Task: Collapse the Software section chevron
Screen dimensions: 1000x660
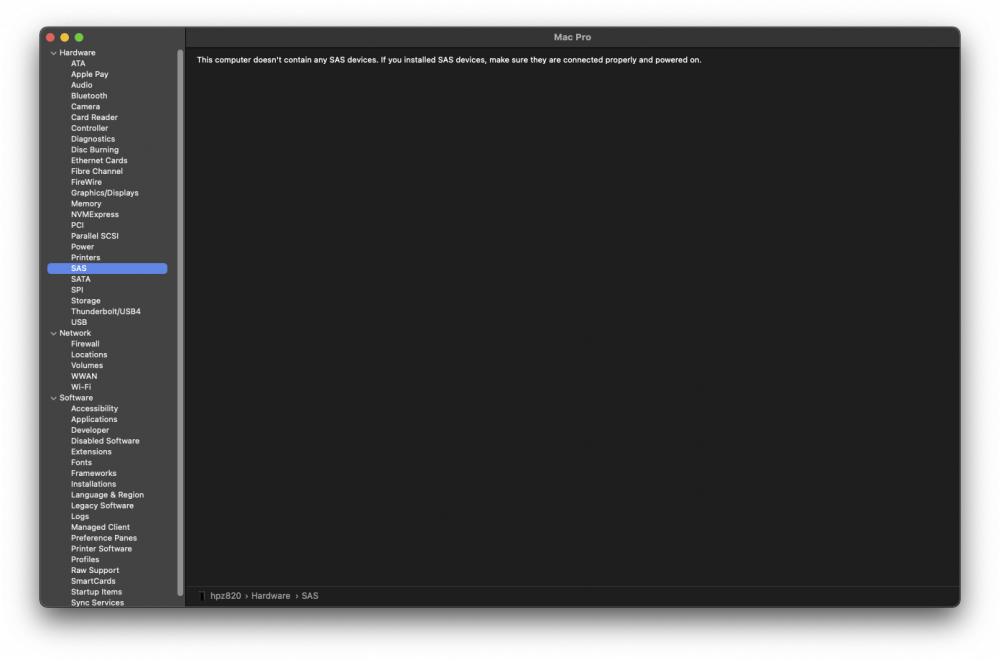Action: 54,398
